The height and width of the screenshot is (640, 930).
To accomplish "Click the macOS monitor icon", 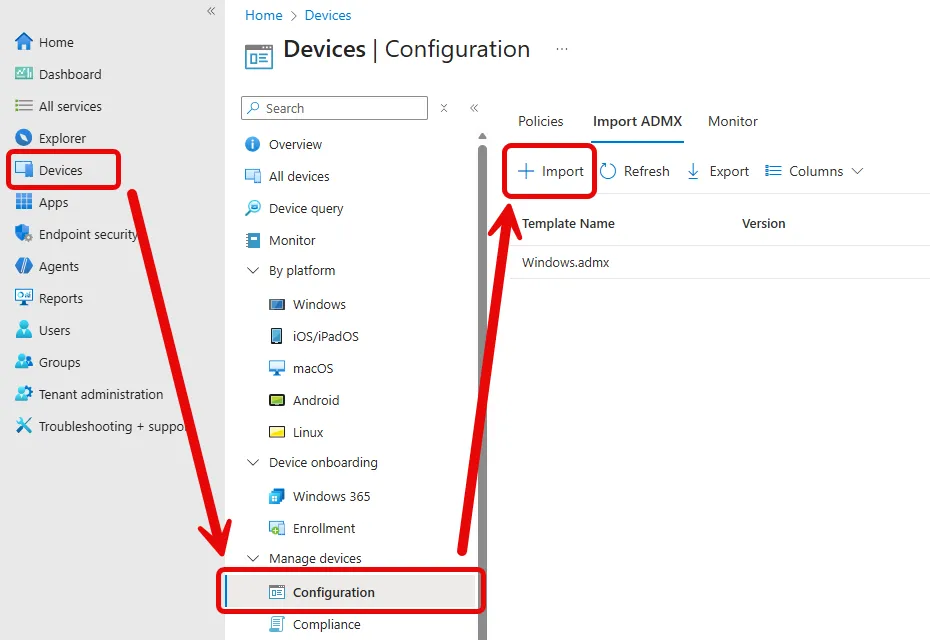I will click(x=277, y=368).
